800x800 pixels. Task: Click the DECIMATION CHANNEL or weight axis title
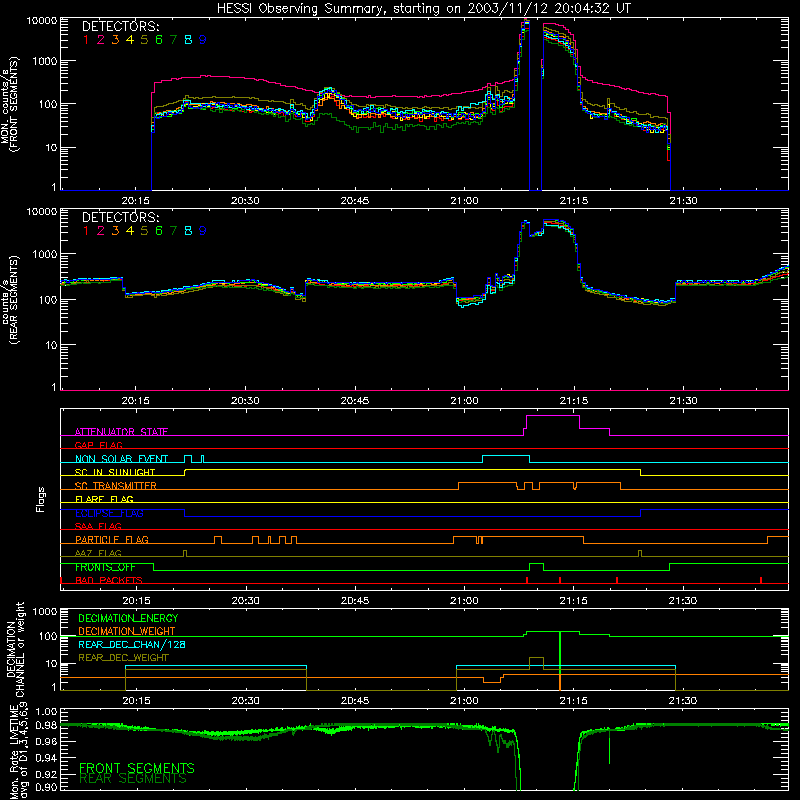click(x=15, y=649)
